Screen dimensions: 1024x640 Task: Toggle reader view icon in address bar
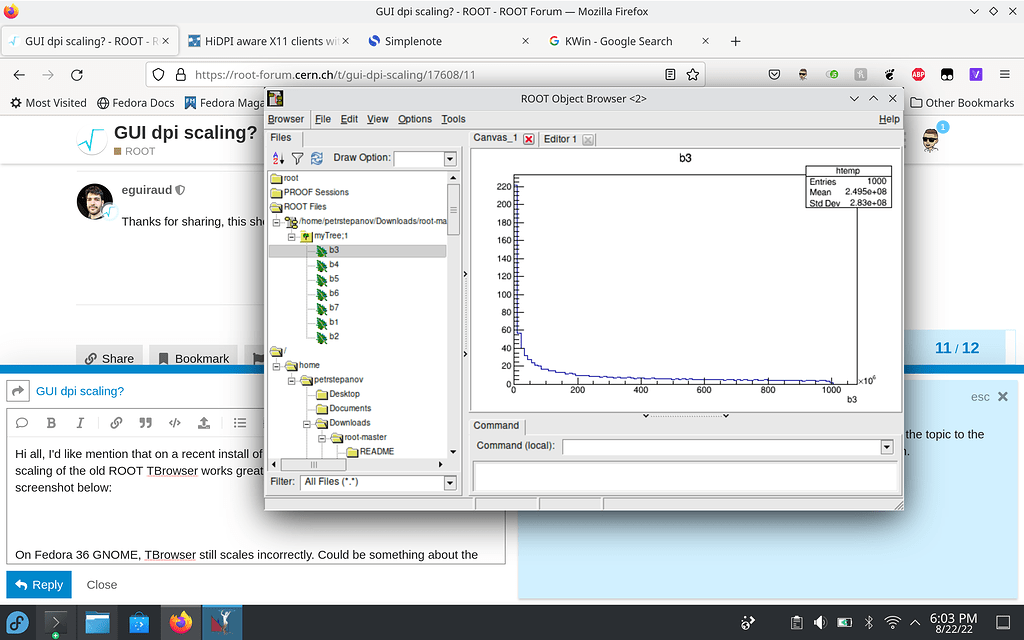(x=670, y=74)
